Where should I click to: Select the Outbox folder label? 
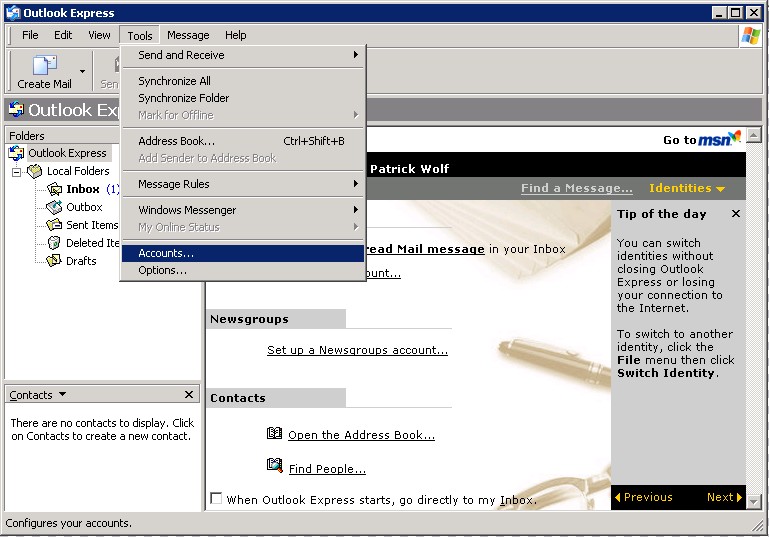tap(84, 207)
